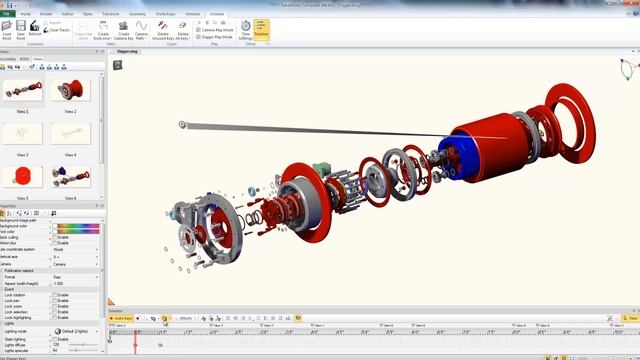Click the magnifier icon in Views toolbar

10,67
